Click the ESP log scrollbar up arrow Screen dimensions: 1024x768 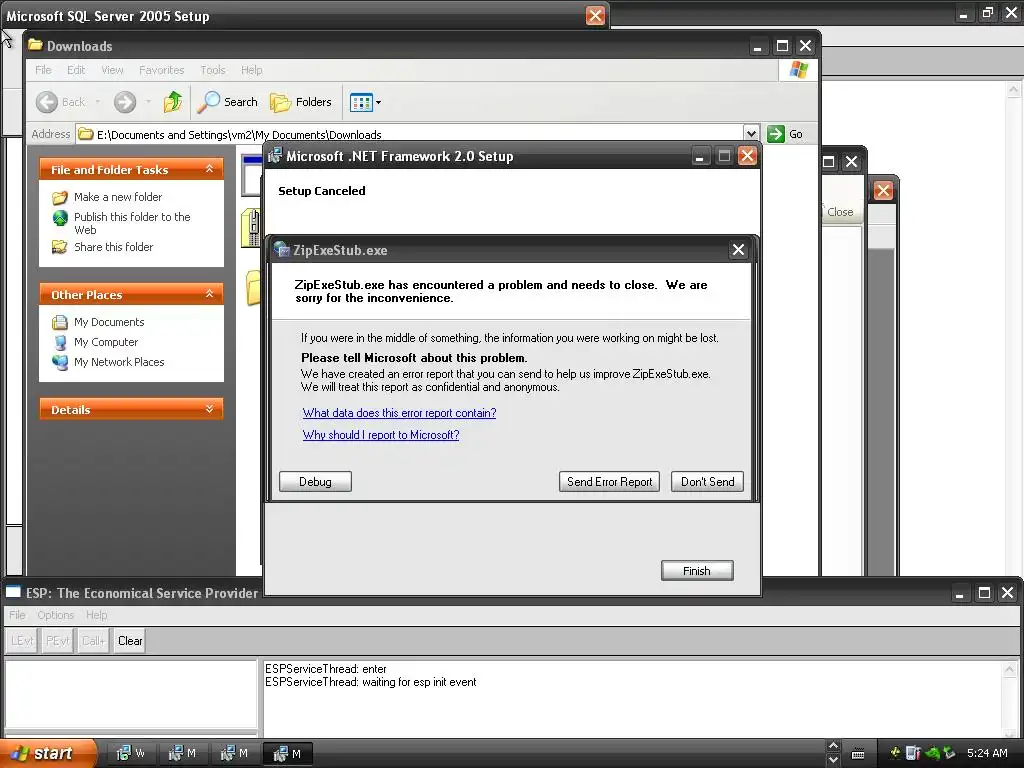(x=1010, y=669)
